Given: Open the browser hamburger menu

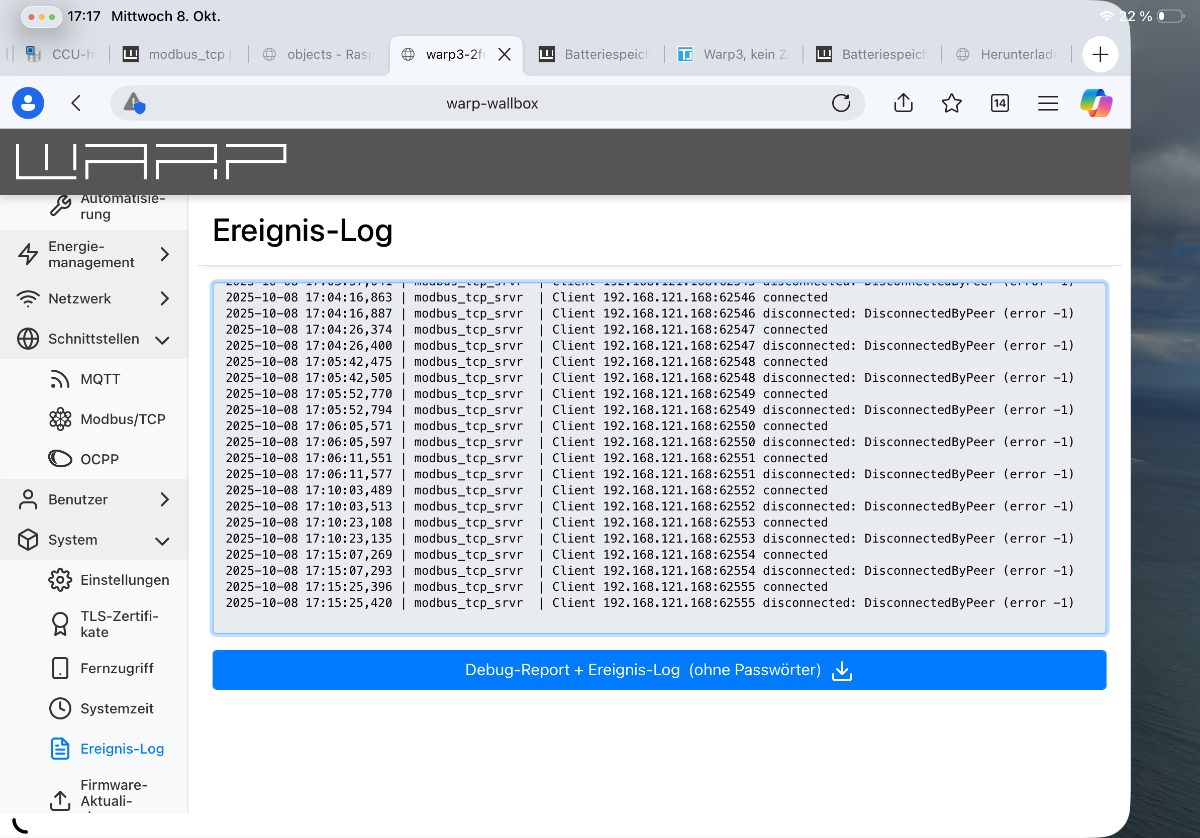Looking at the screenshot, I should pos(1047,103).
